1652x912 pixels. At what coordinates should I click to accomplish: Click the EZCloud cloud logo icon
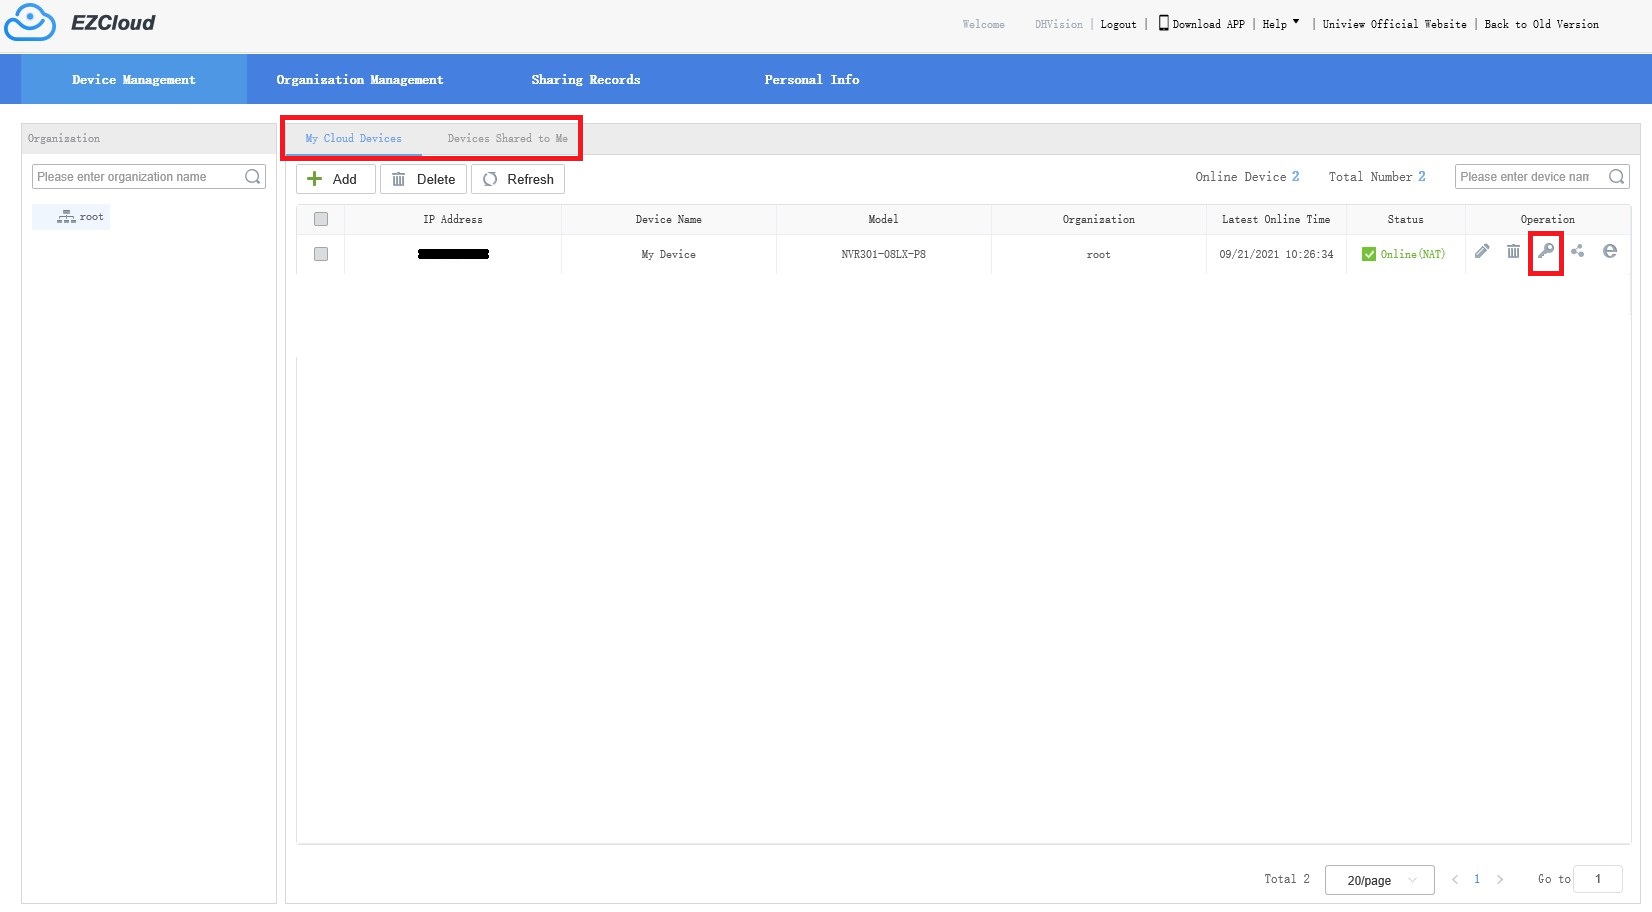[x=30, y=22]
